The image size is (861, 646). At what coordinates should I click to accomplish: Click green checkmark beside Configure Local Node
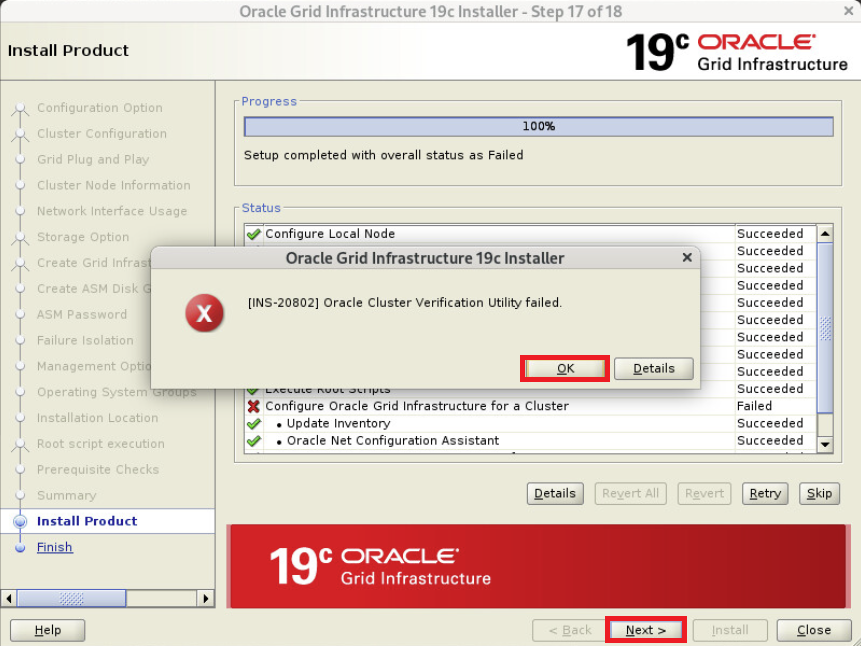tap(253, 234)
